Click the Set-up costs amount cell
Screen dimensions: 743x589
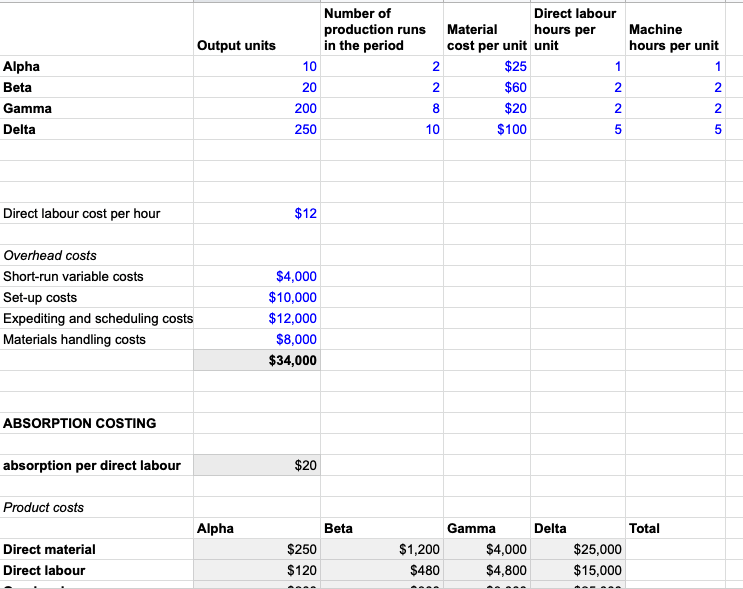coord(257,297)
